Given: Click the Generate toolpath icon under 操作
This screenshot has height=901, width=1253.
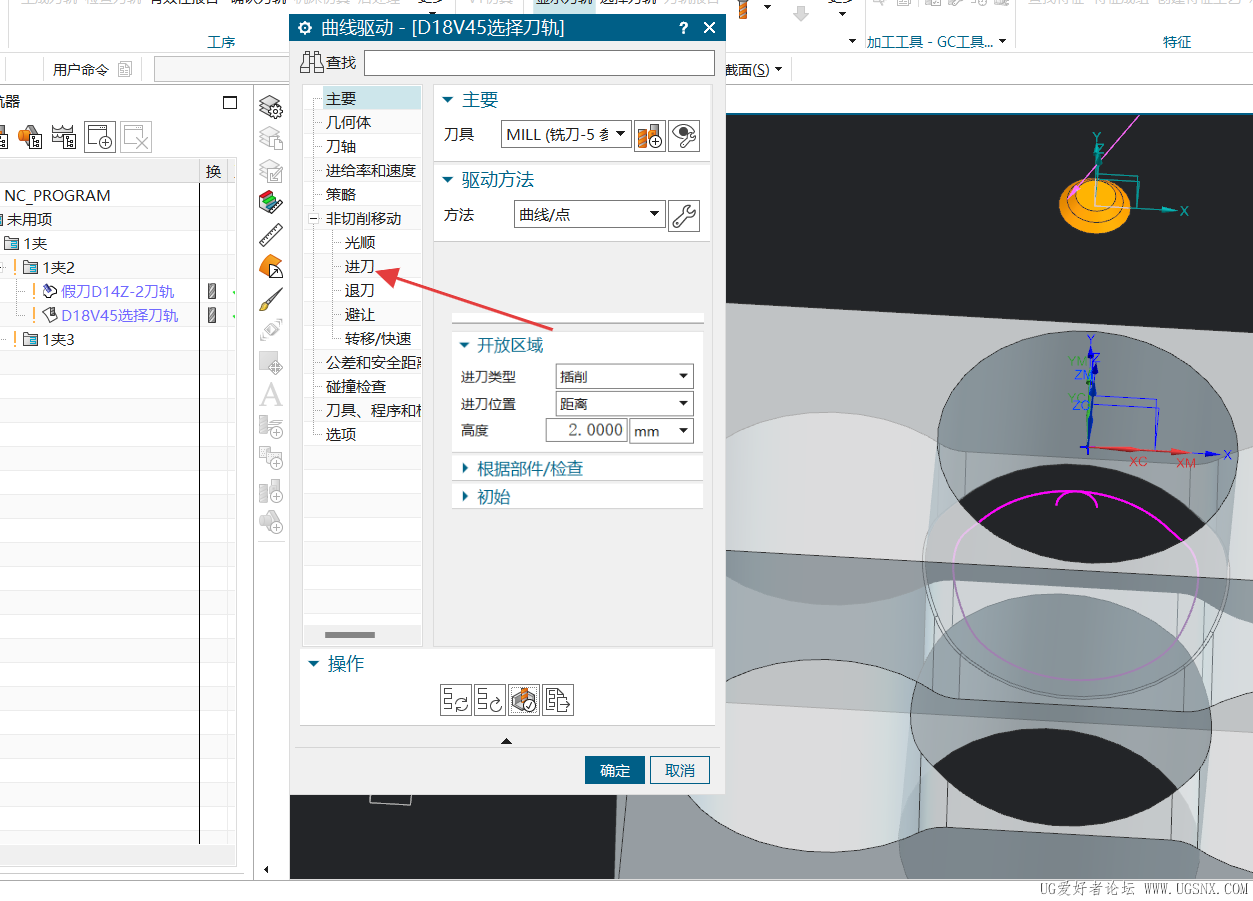Looking at the screenshot, I should (455, 700).
